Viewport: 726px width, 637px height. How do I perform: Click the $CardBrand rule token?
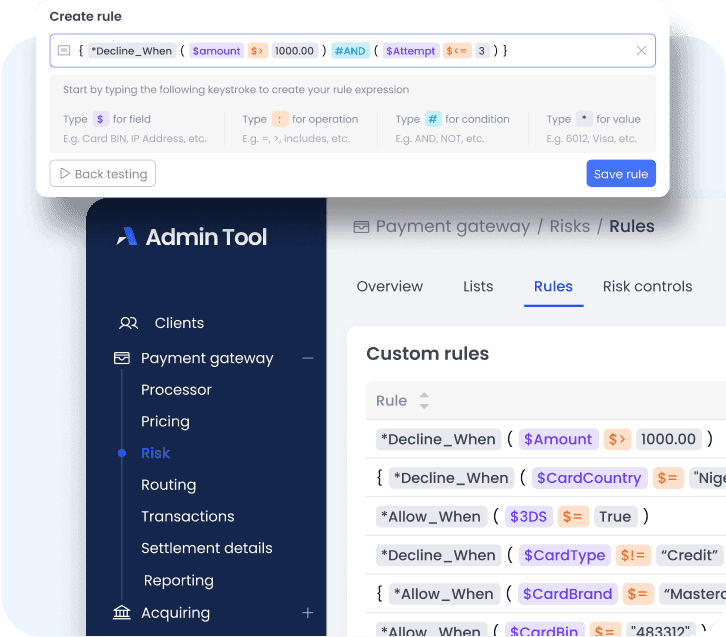click(567, 594)
